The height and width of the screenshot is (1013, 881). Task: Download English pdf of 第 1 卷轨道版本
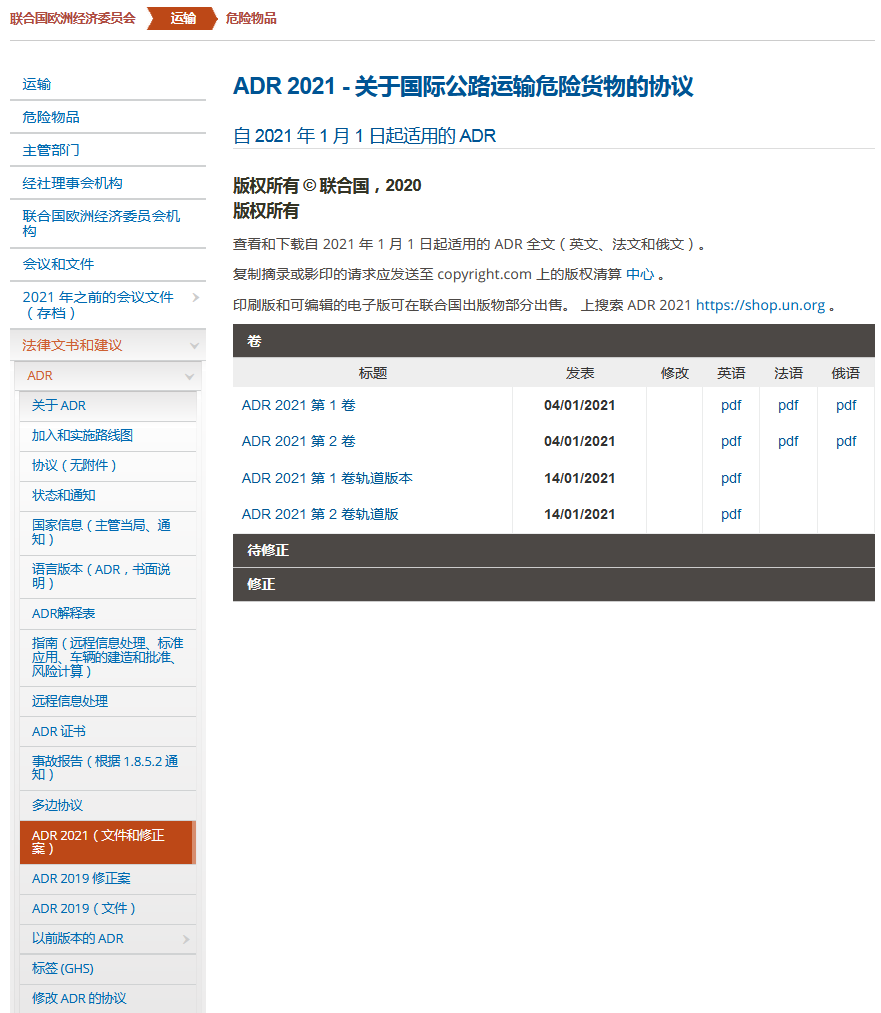click(x=731, y=479)
